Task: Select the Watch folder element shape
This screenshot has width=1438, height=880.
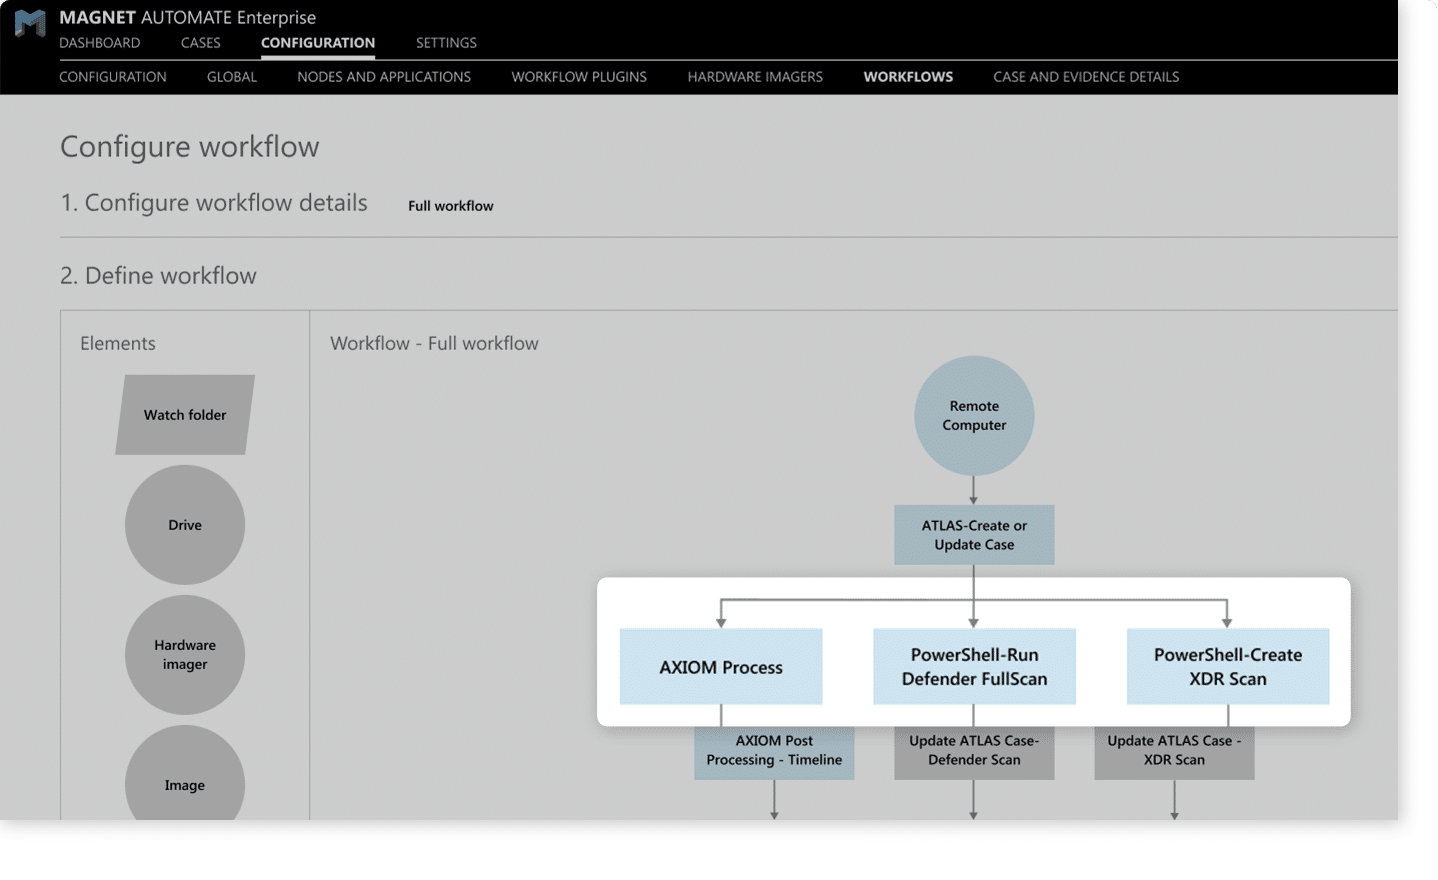Action: pyautogui.click(x=185, y=415)
